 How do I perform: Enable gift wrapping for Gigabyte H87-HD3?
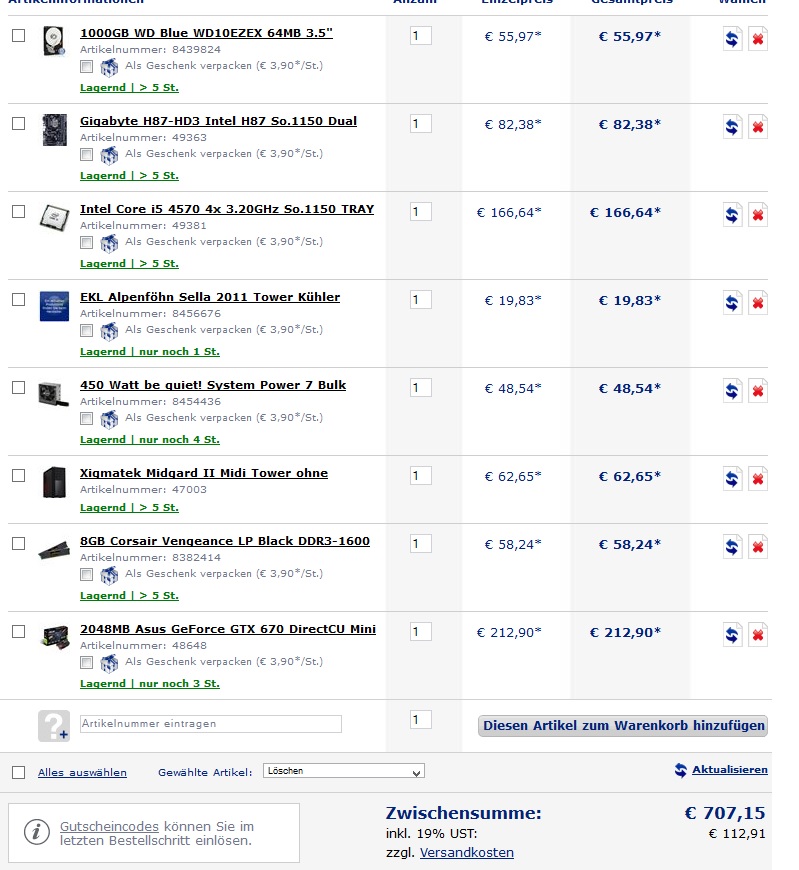(86, 155)
